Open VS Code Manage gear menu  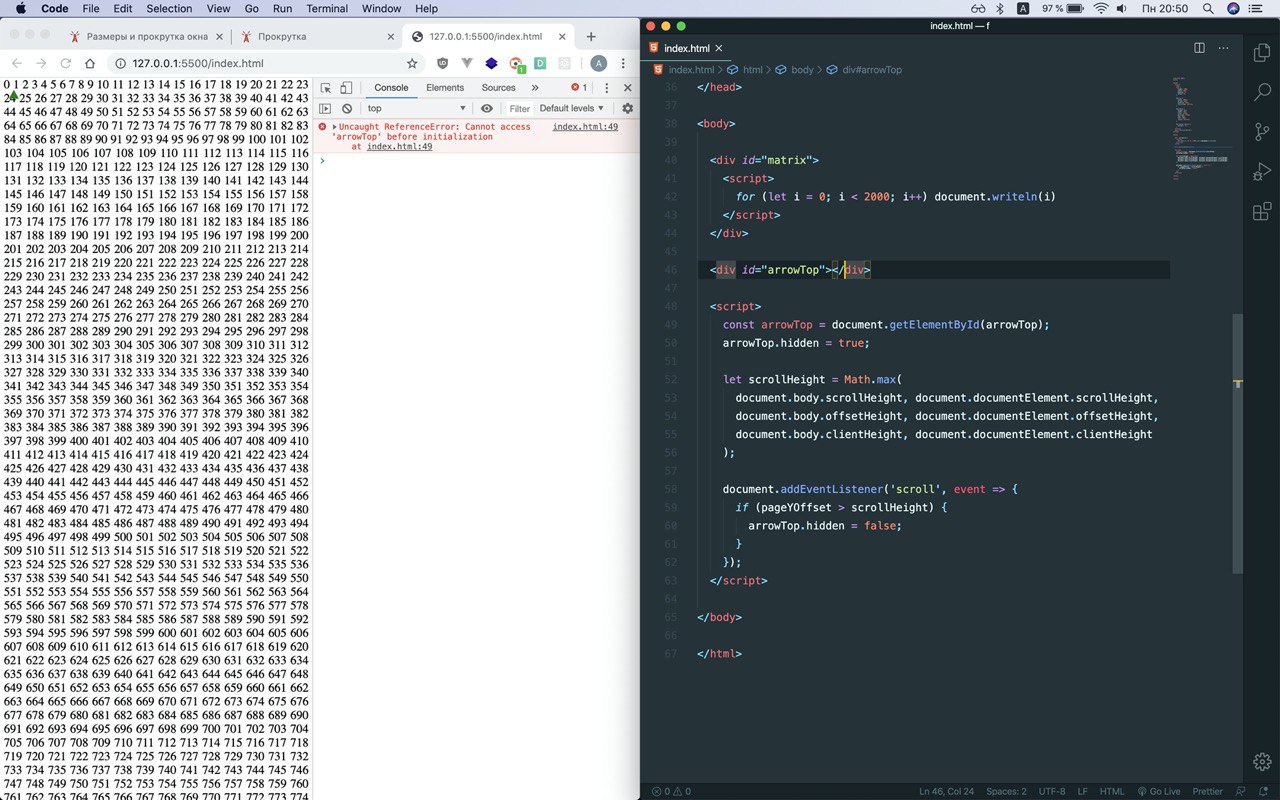pyautogui.click(x=1261, y=762)
